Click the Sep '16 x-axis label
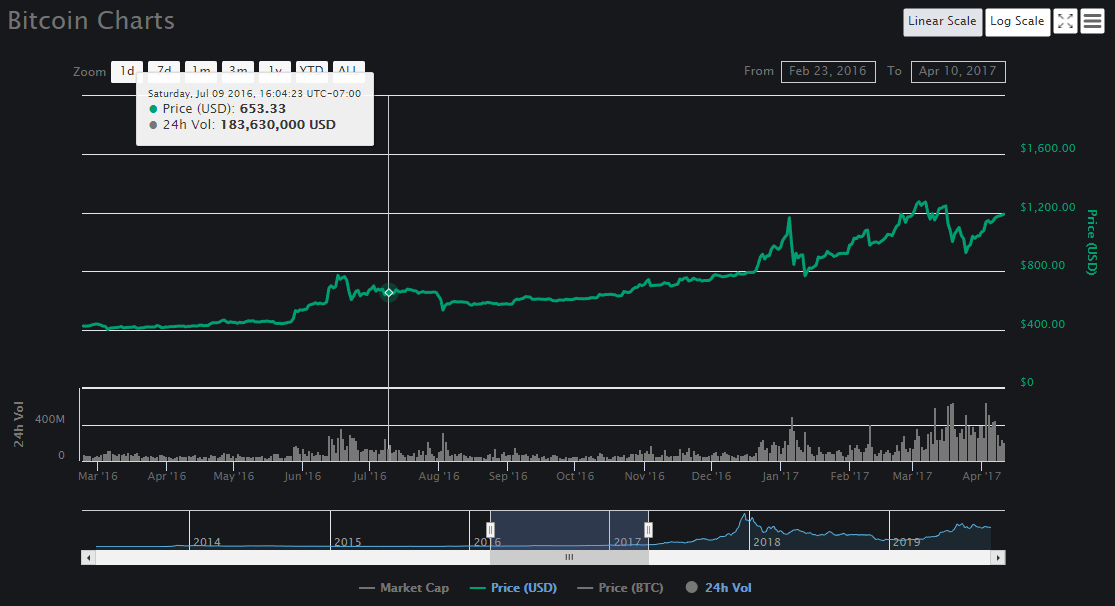This screenshot has height=606, width=1115. tap(508, 476)
